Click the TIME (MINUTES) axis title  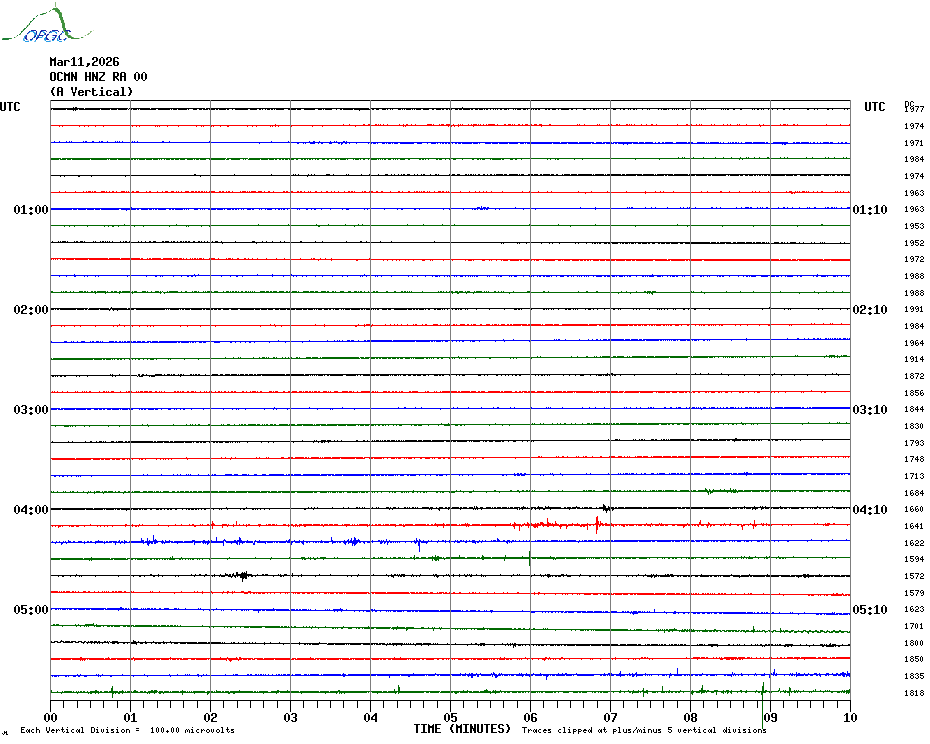(462, 729)
